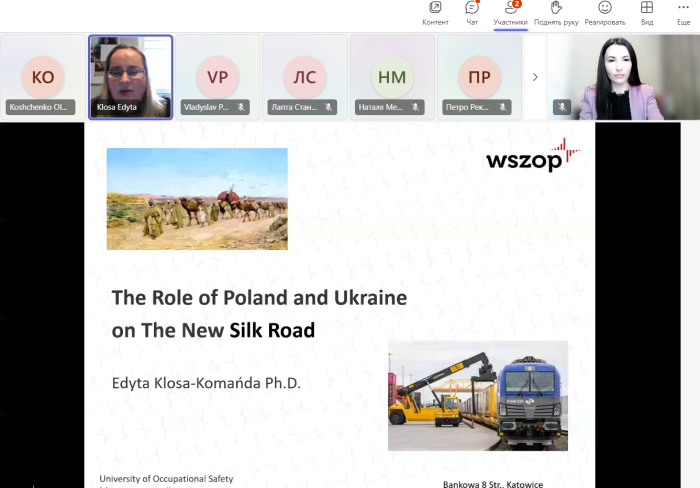The image size is (700, 488).
Task: Open Реагировать reactions menu
Action: click(605, 13)
